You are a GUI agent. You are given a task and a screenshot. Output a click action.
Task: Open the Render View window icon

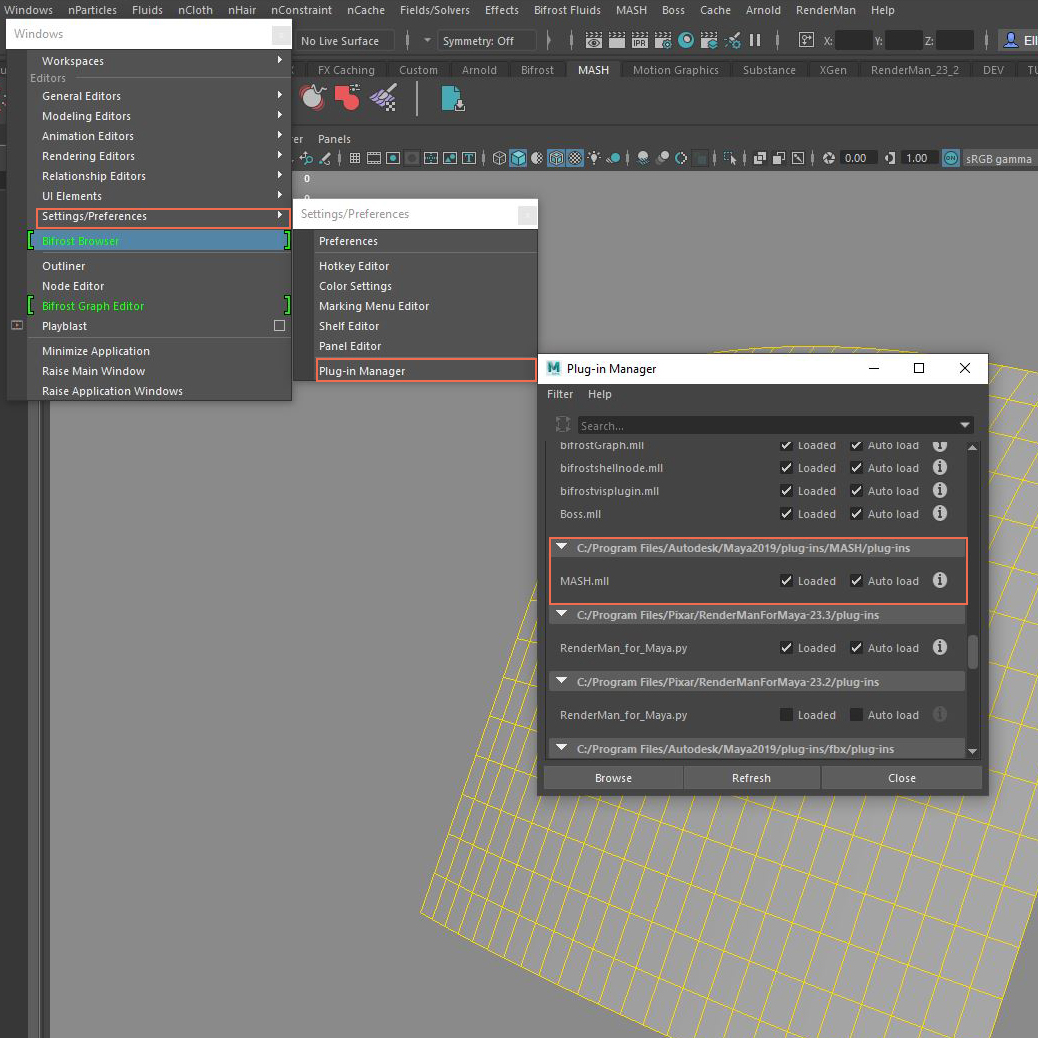tap(593, 40)
